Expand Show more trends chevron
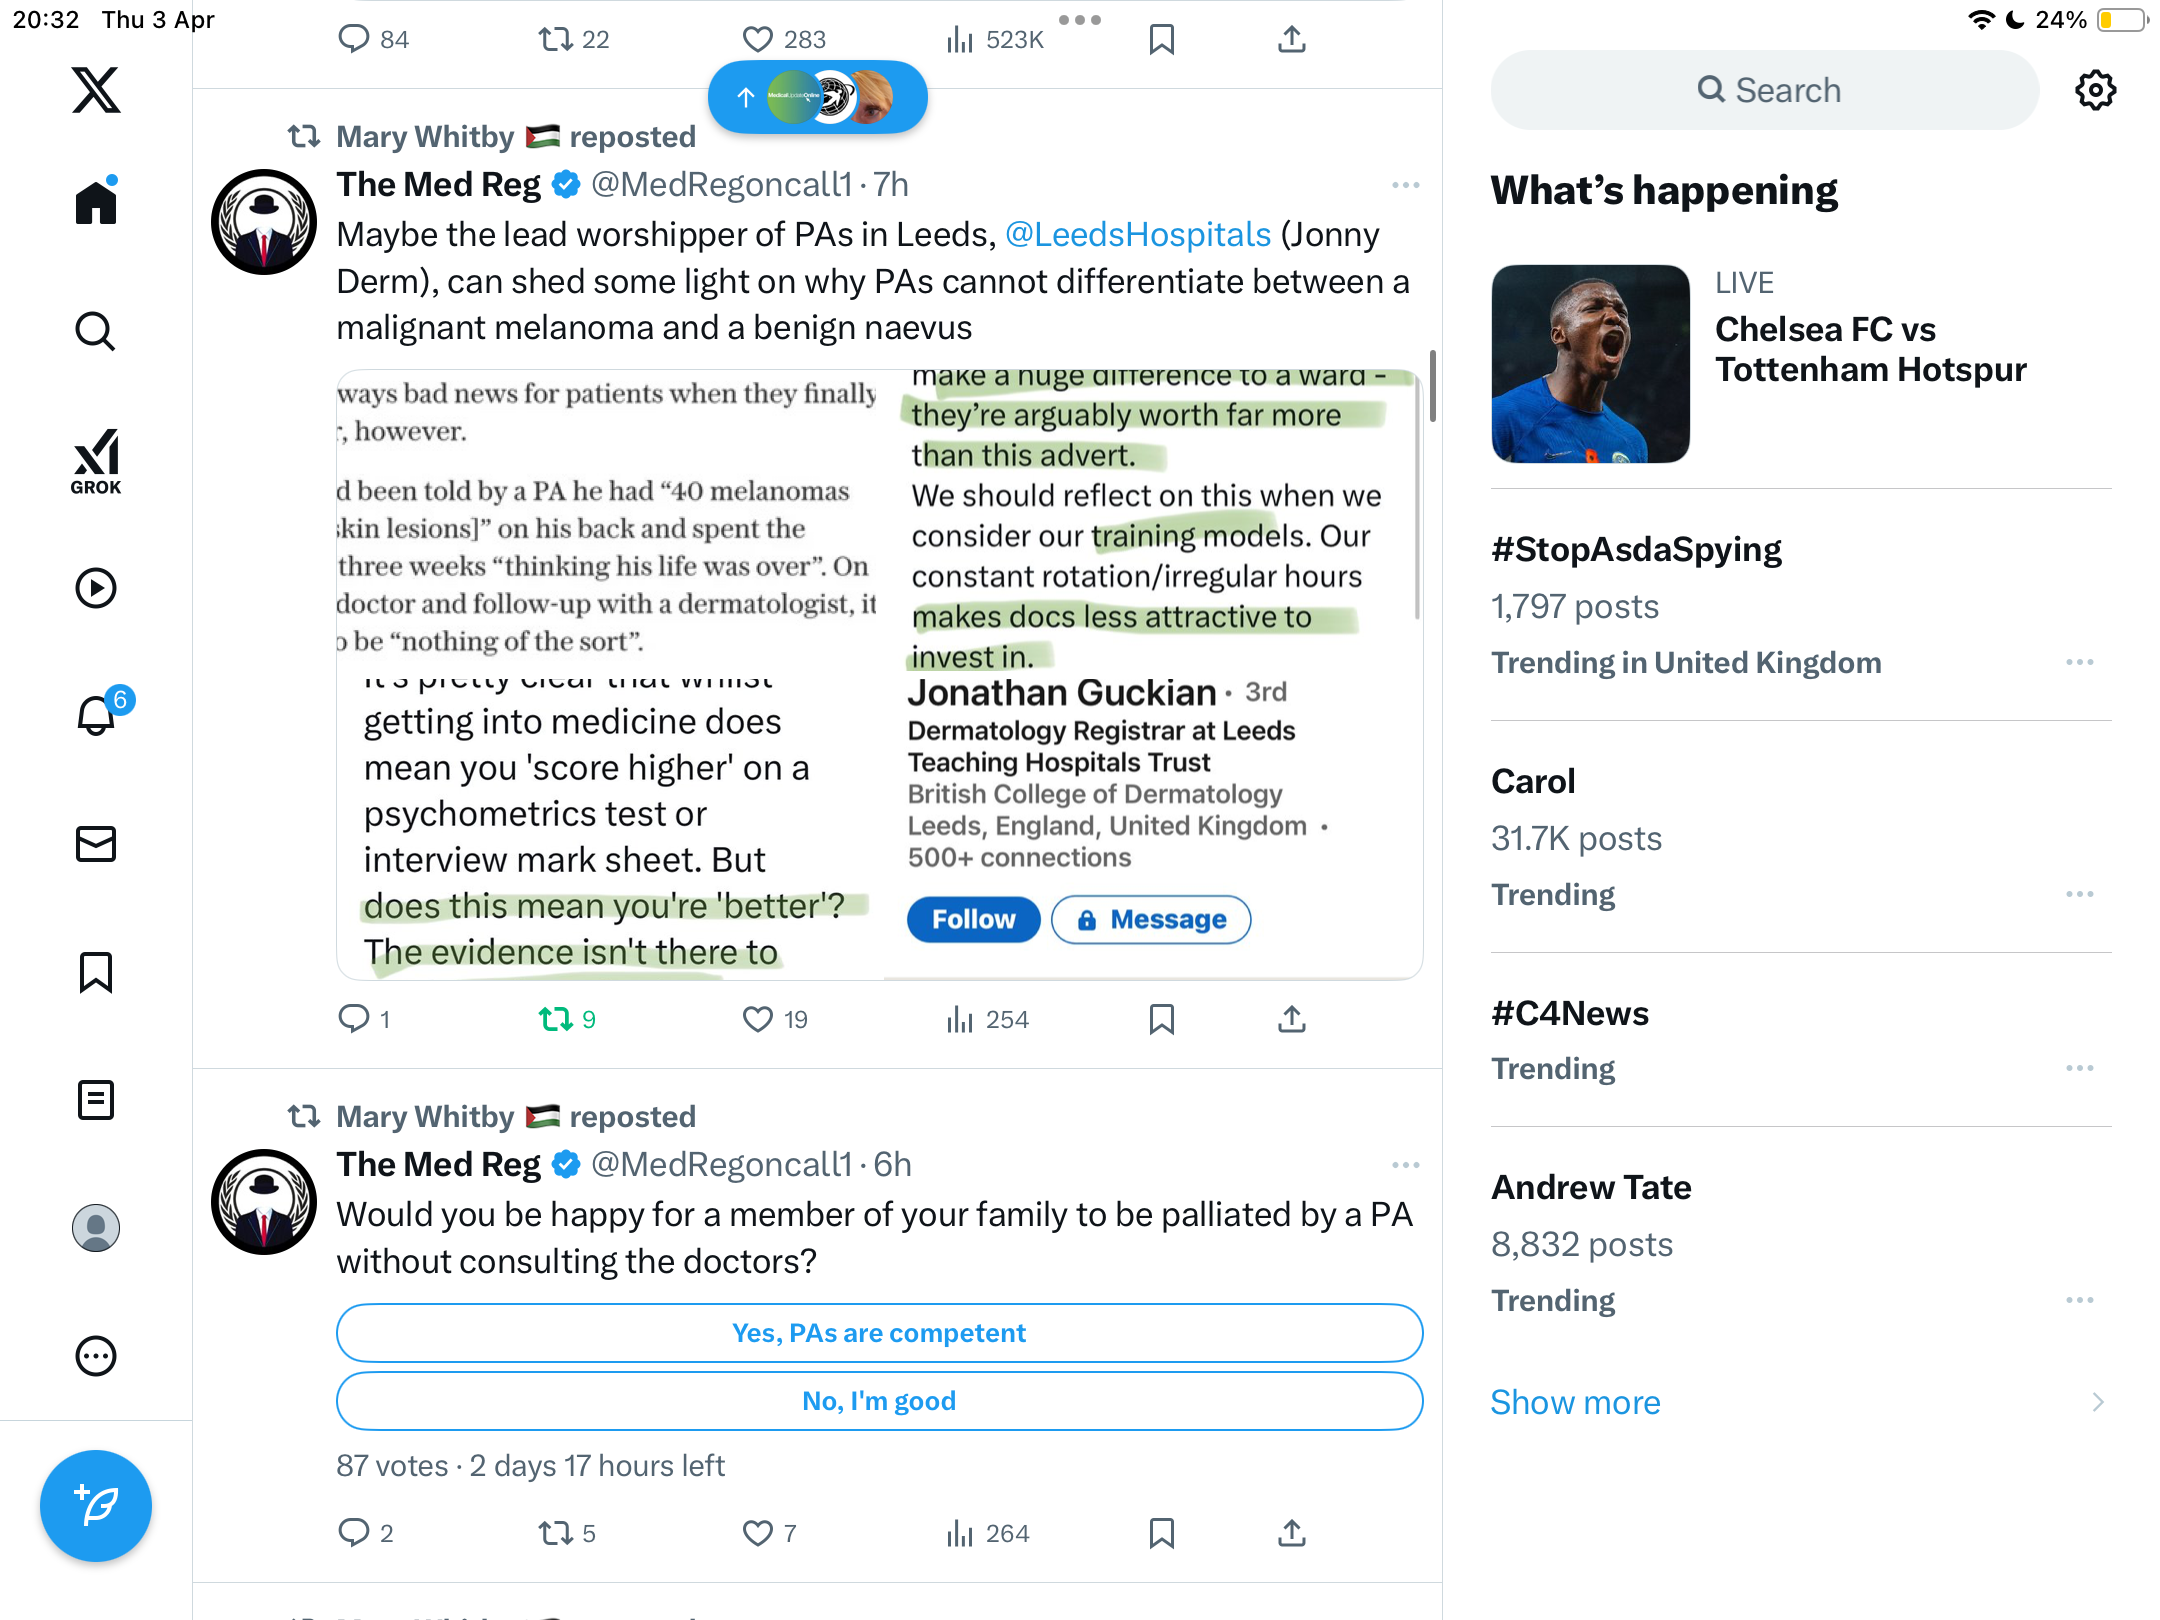 coord(2098,1402)
